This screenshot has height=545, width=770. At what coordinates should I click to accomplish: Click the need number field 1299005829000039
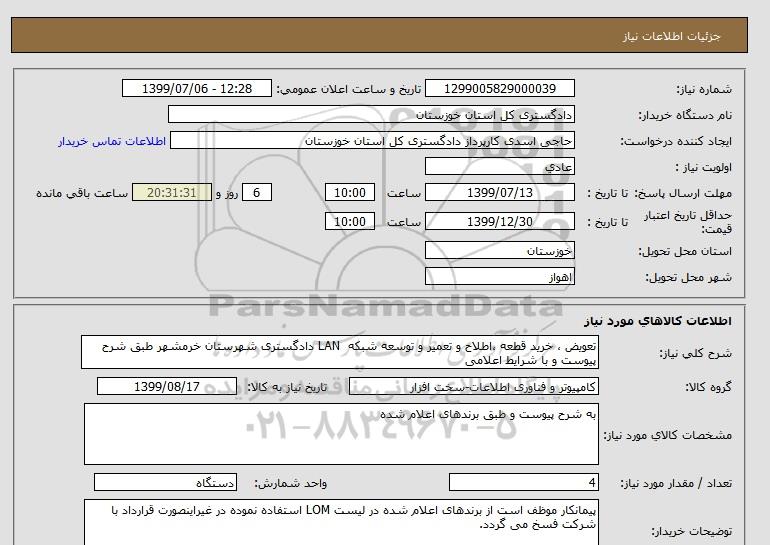(499, 88)
